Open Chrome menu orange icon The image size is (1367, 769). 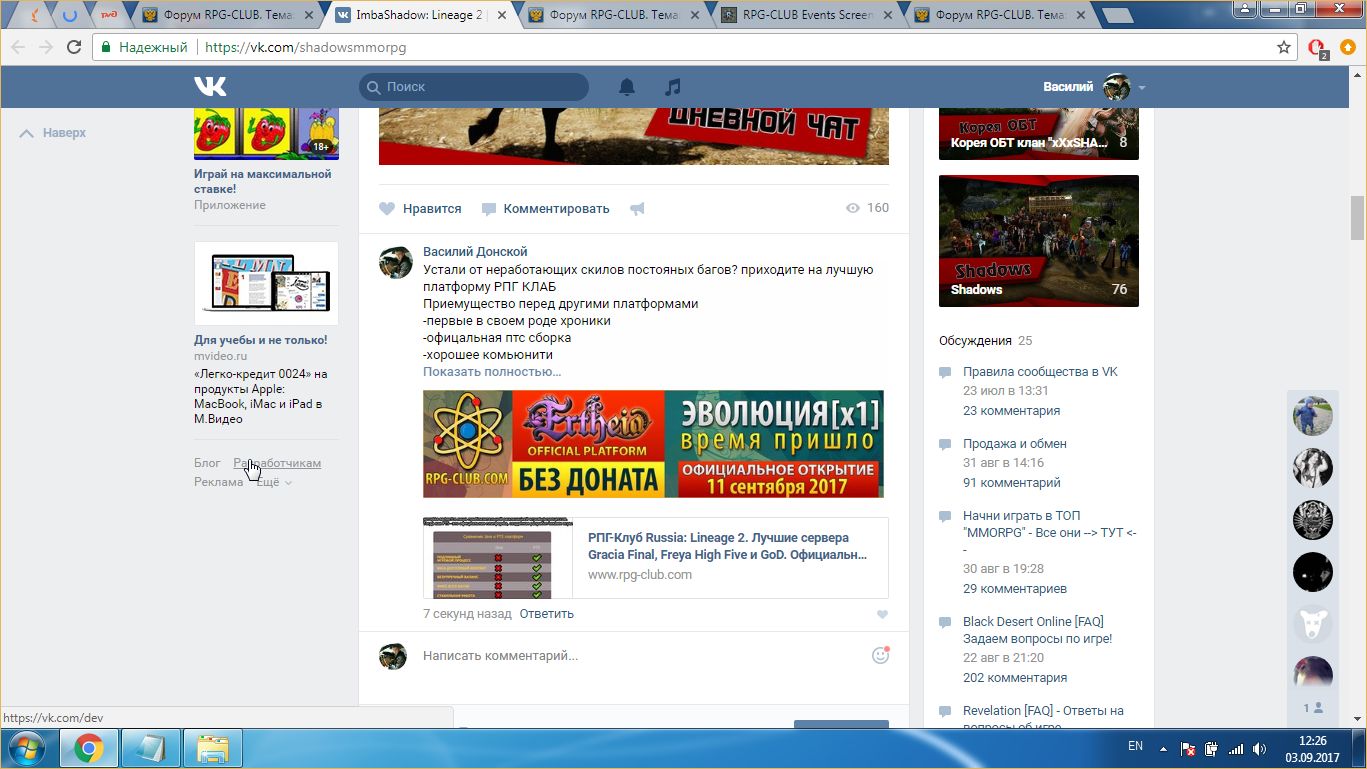coord(1348,47)
